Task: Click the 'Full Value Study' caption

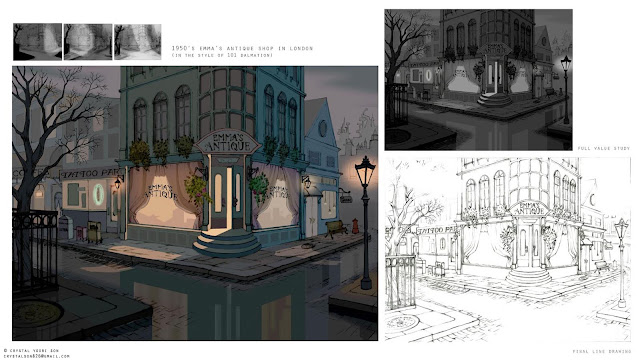Action: 604,148
